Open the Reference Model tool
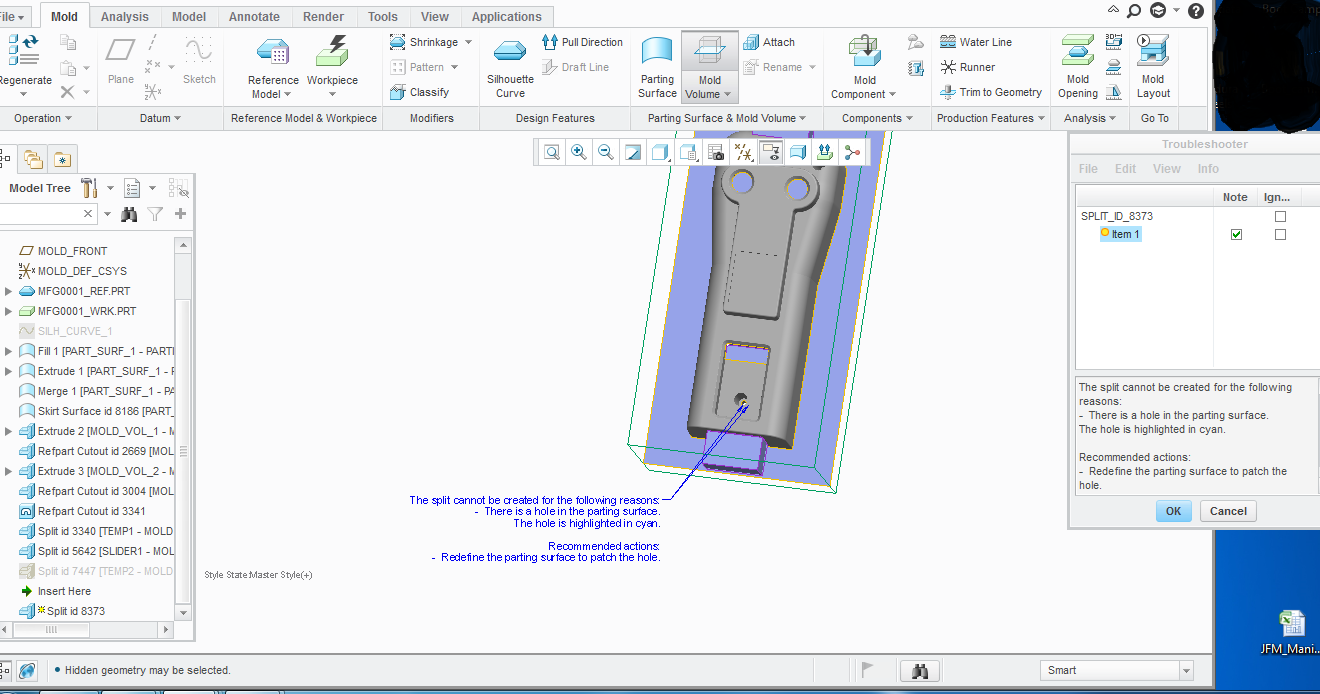This screenshot has height=694, width=1320. click(x=273, y=68)
